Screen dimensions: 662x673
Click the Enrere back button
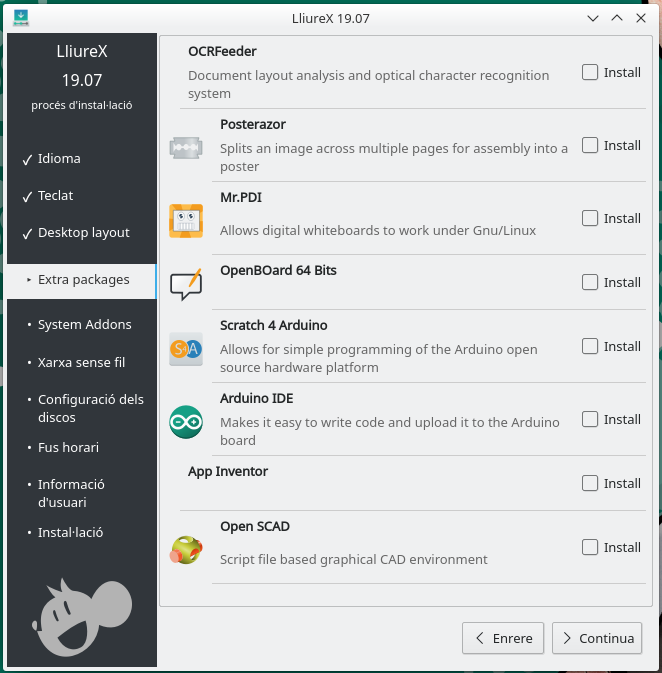[503, 638]
